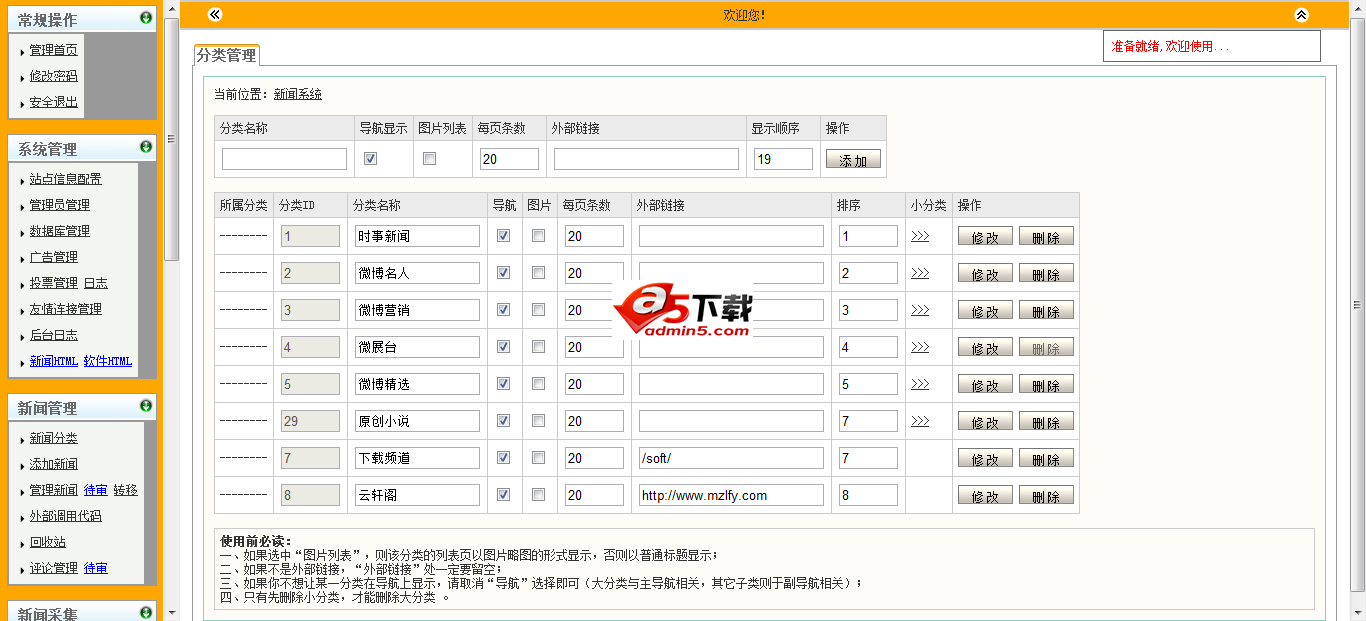The image size is (1366, 621).
Task: Open subcategories arrow for 原创小说
Action: coord(920,421)
